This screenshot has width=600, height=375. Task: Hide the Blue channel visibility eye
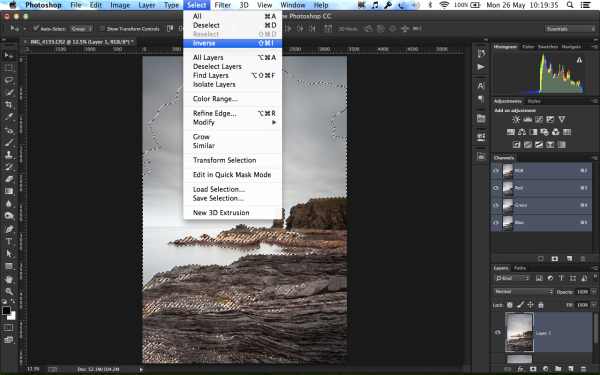496,222
